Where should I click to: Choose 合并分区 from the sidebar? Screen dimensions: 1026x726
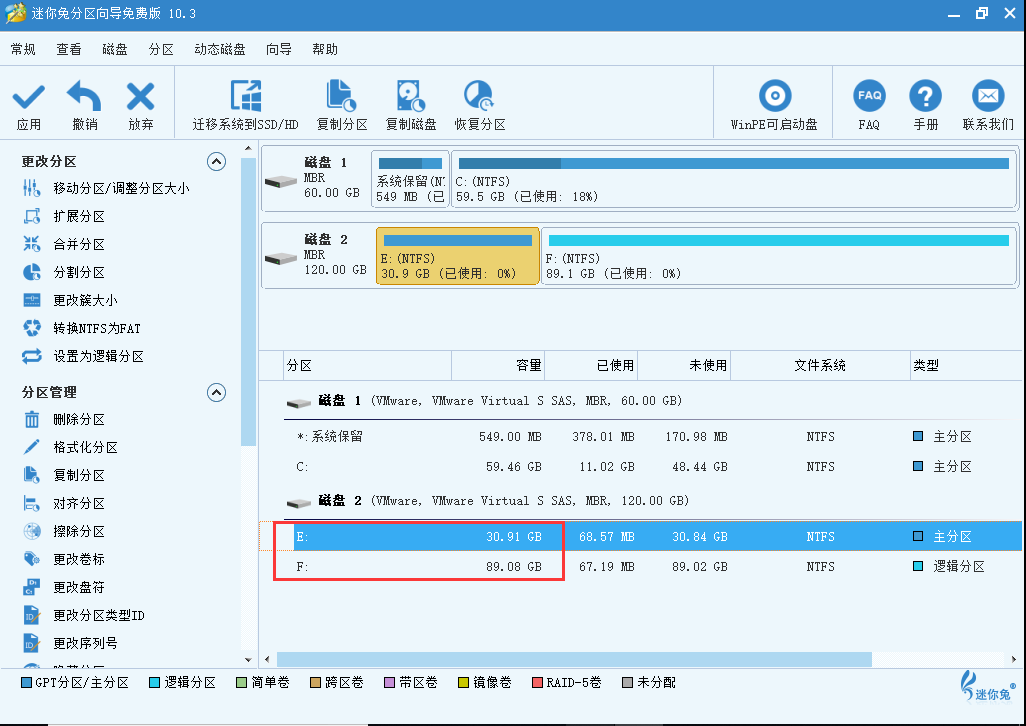pyautogui.click(x=79, y=245)
